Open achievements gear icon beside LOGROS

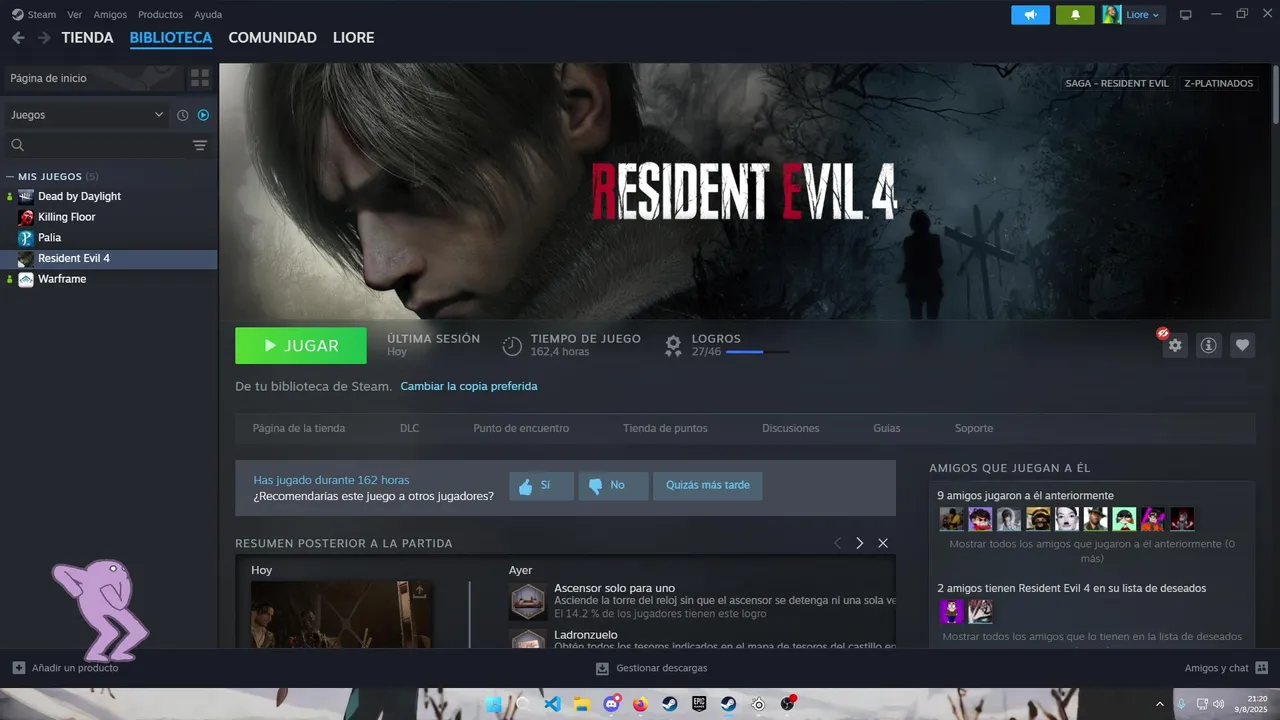673,346
